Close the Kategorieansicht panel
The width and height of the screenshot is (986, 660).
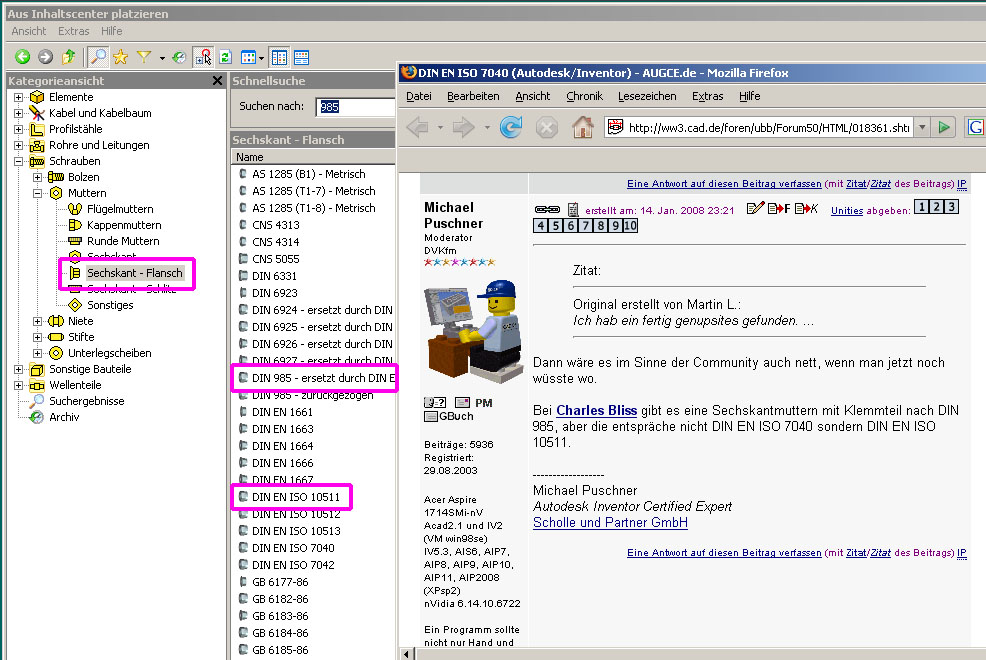(217, 80)
